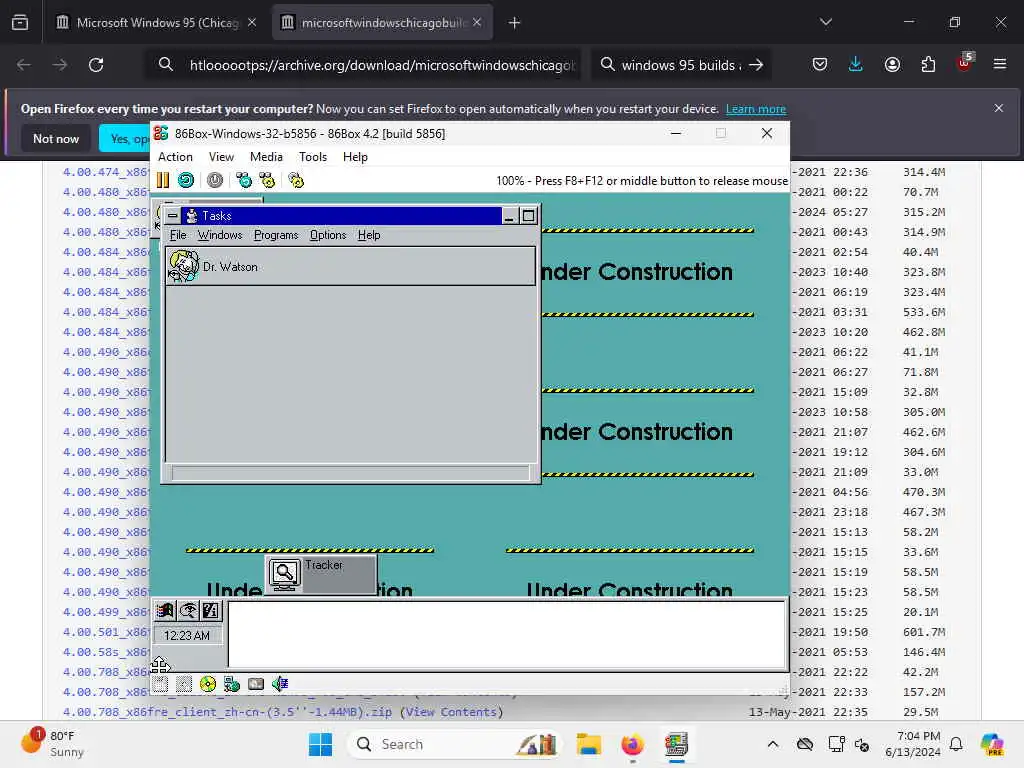
Task: Reload the current browser page
Action: pyautogui.click(x=96, y=65)
